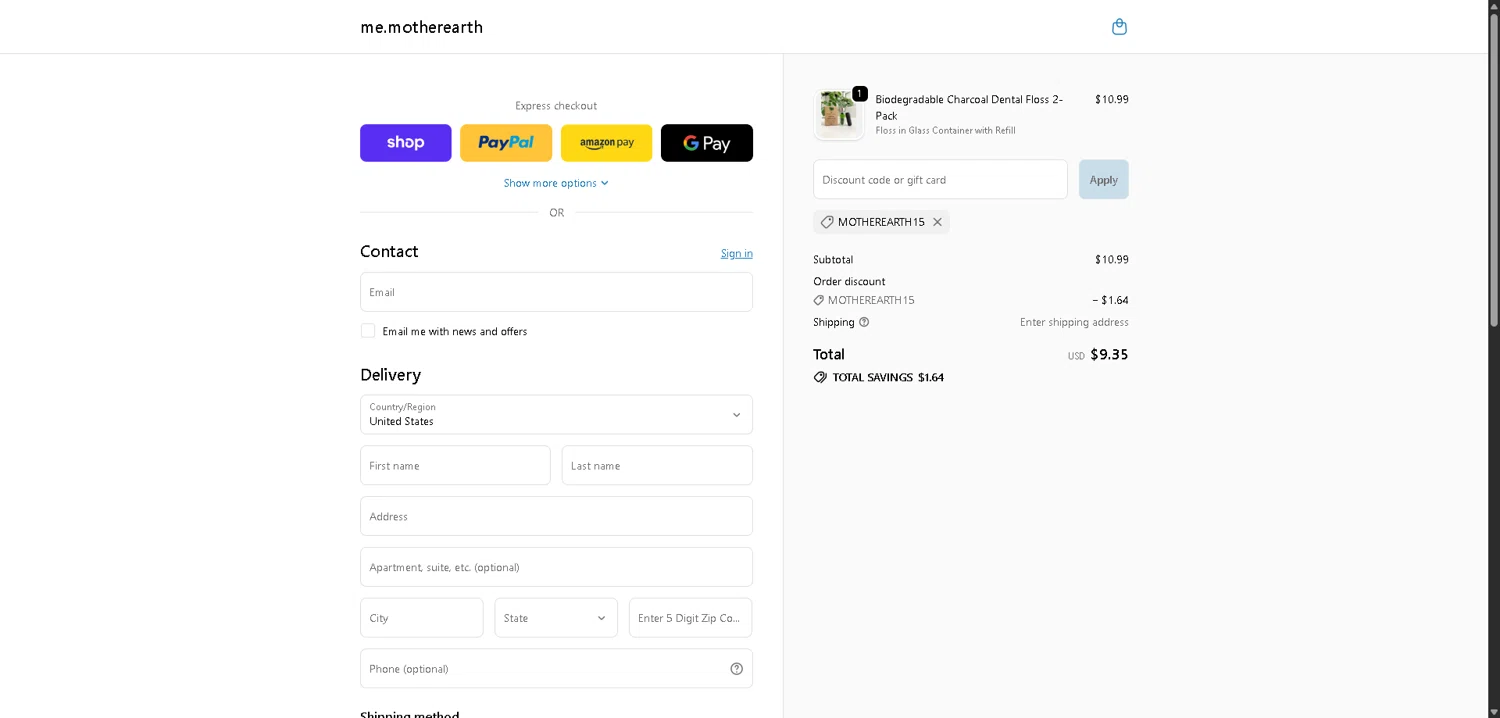This screenshot has width=1500, height=718.
Task: Click the Sign in link
Action: 736,254
